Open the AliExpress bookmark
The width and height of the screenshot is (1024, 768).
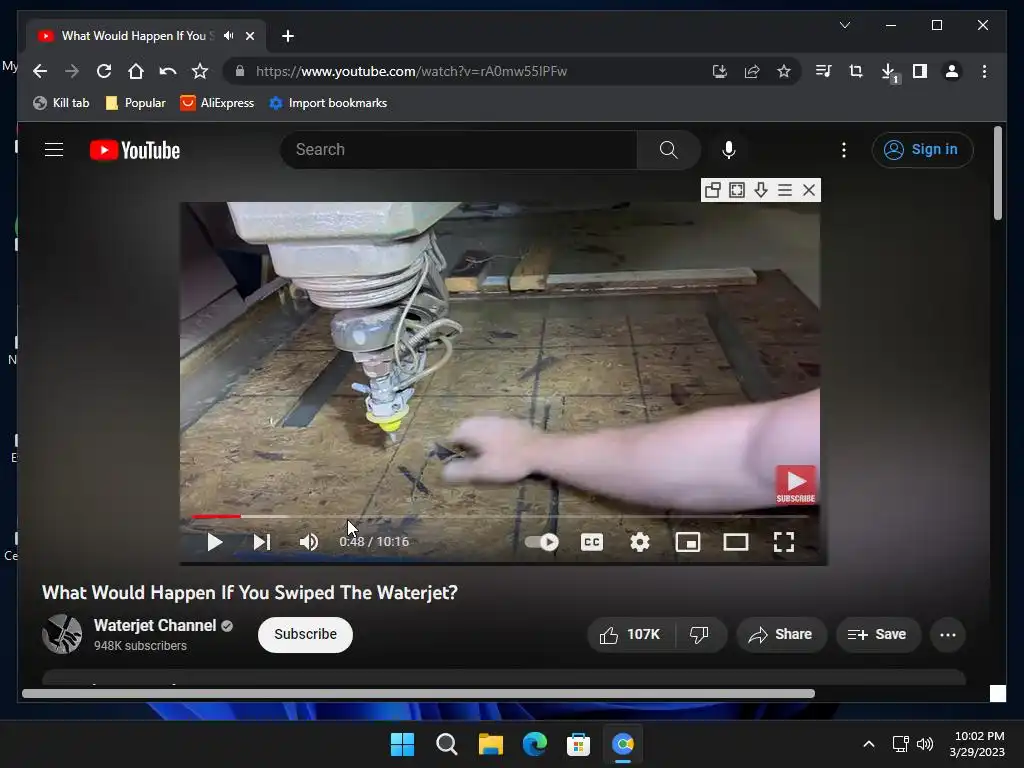coord(217,103)
